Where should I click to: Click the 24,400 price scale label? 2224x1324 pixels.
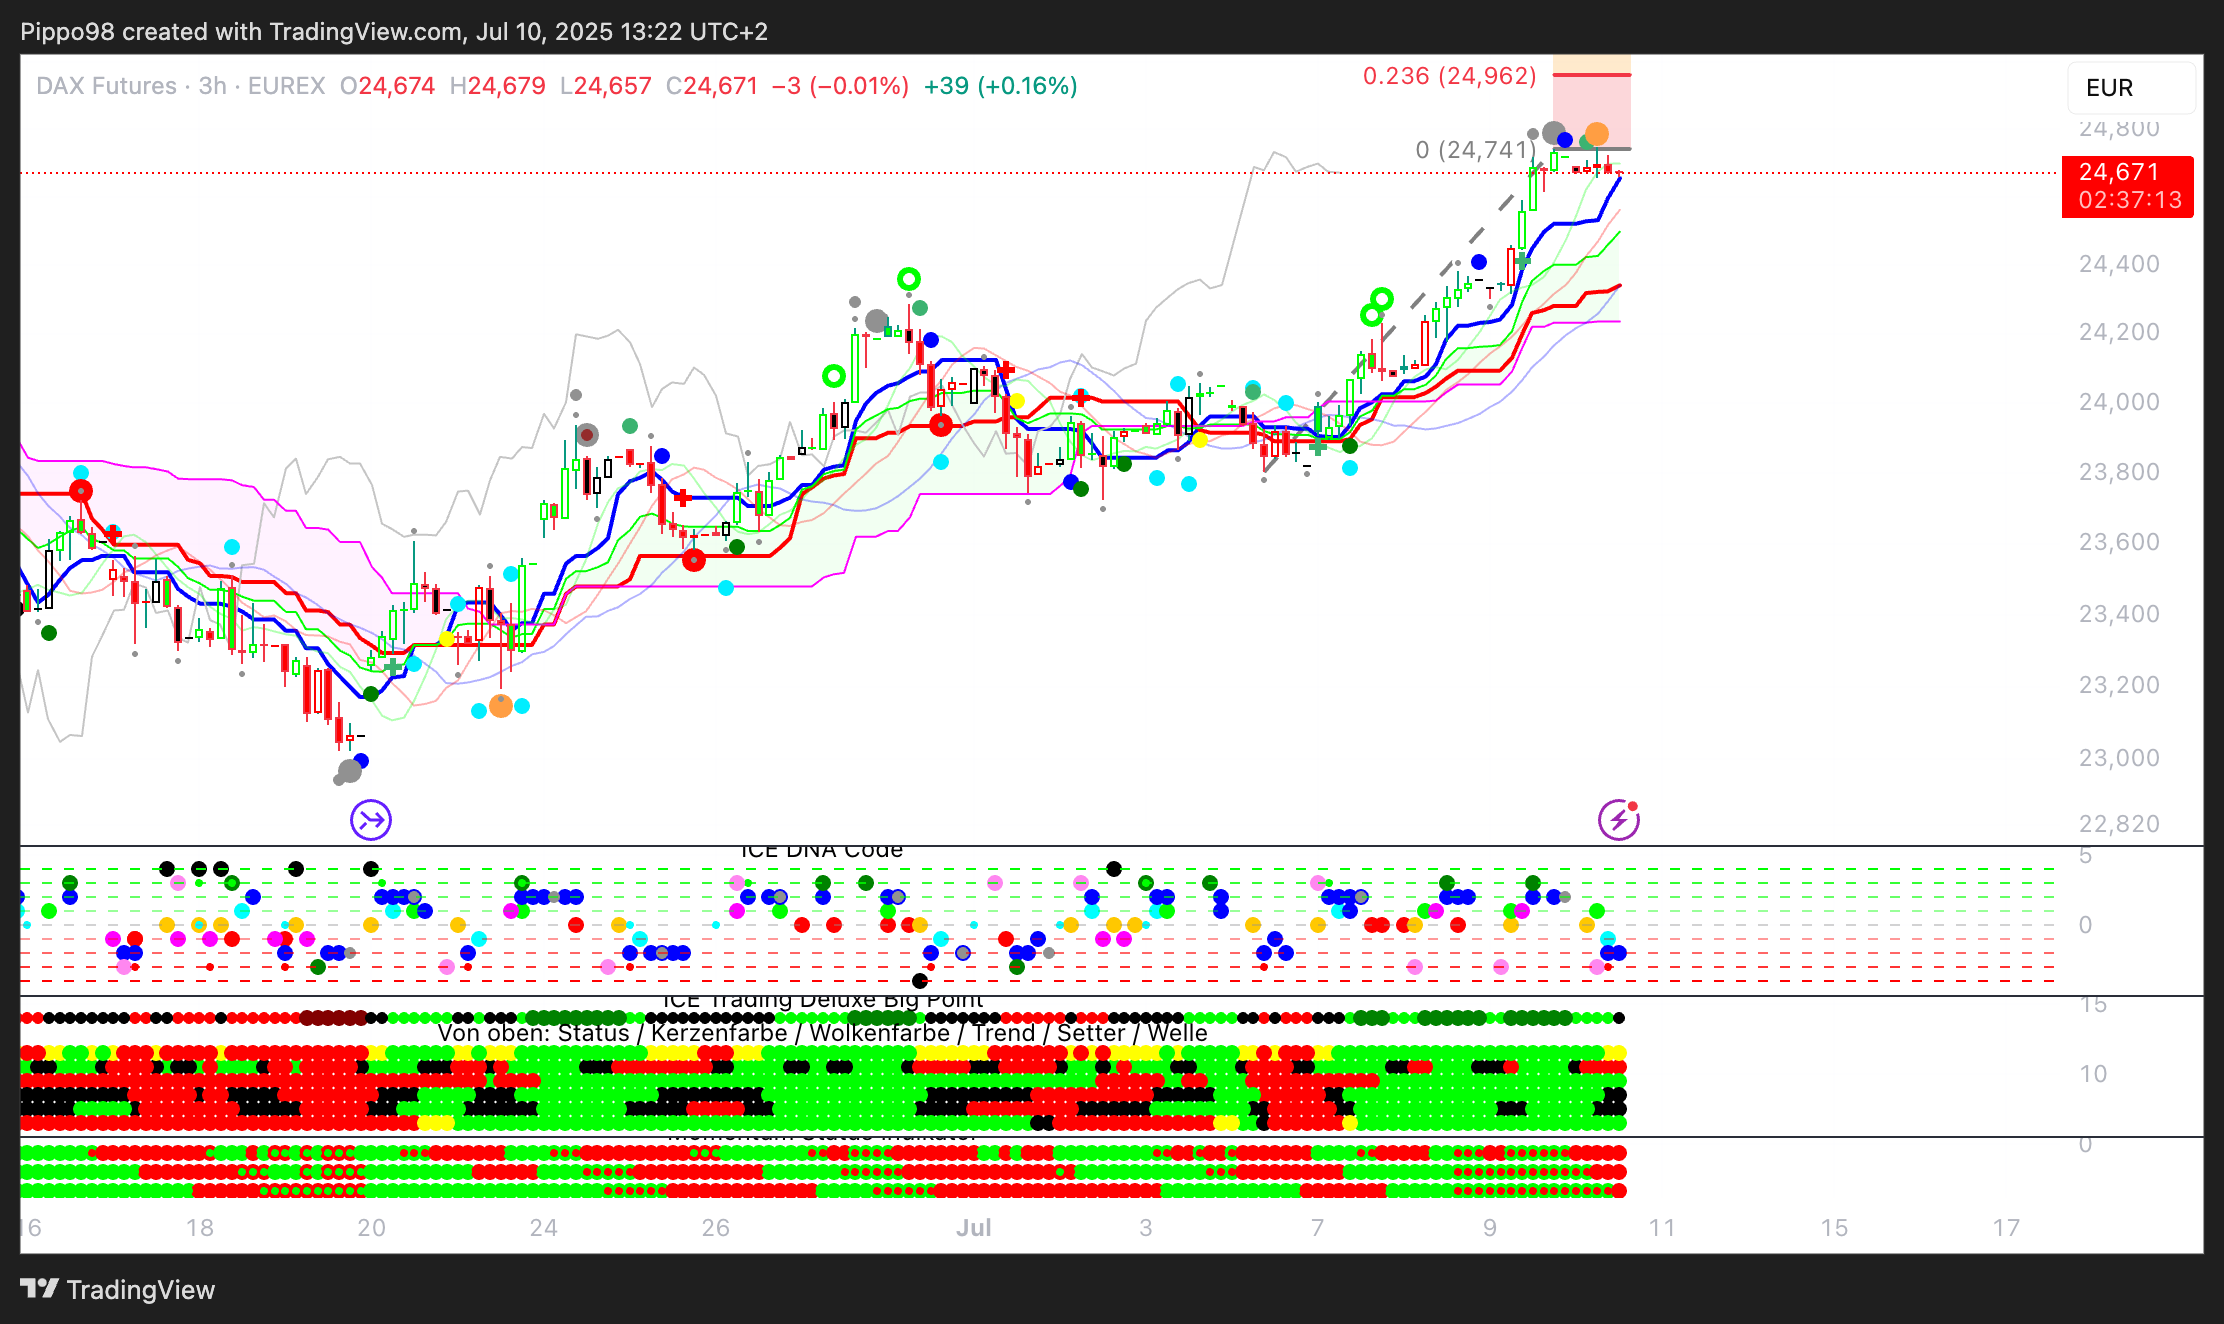click(x=2118, y=264)
